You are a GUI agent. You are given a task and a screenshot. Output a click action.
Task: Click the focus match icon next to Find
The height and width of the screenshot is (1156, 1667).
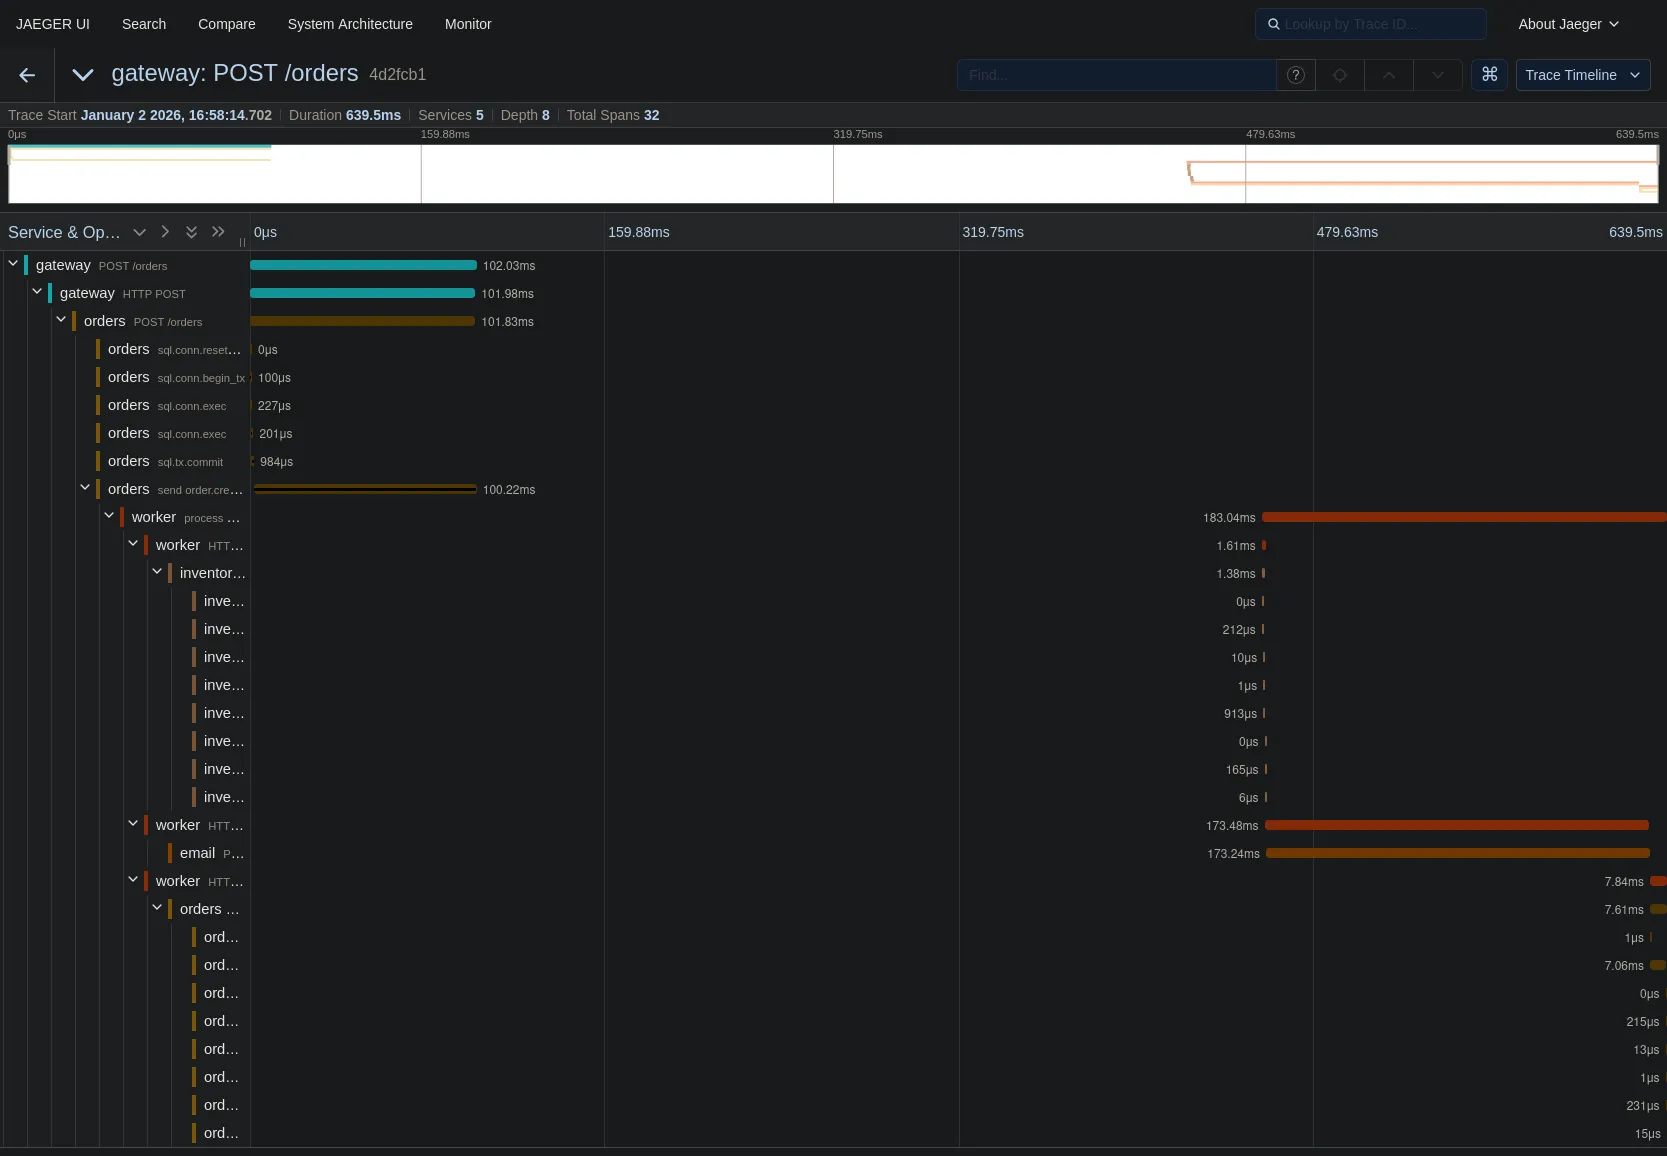tap(1340, 75)
